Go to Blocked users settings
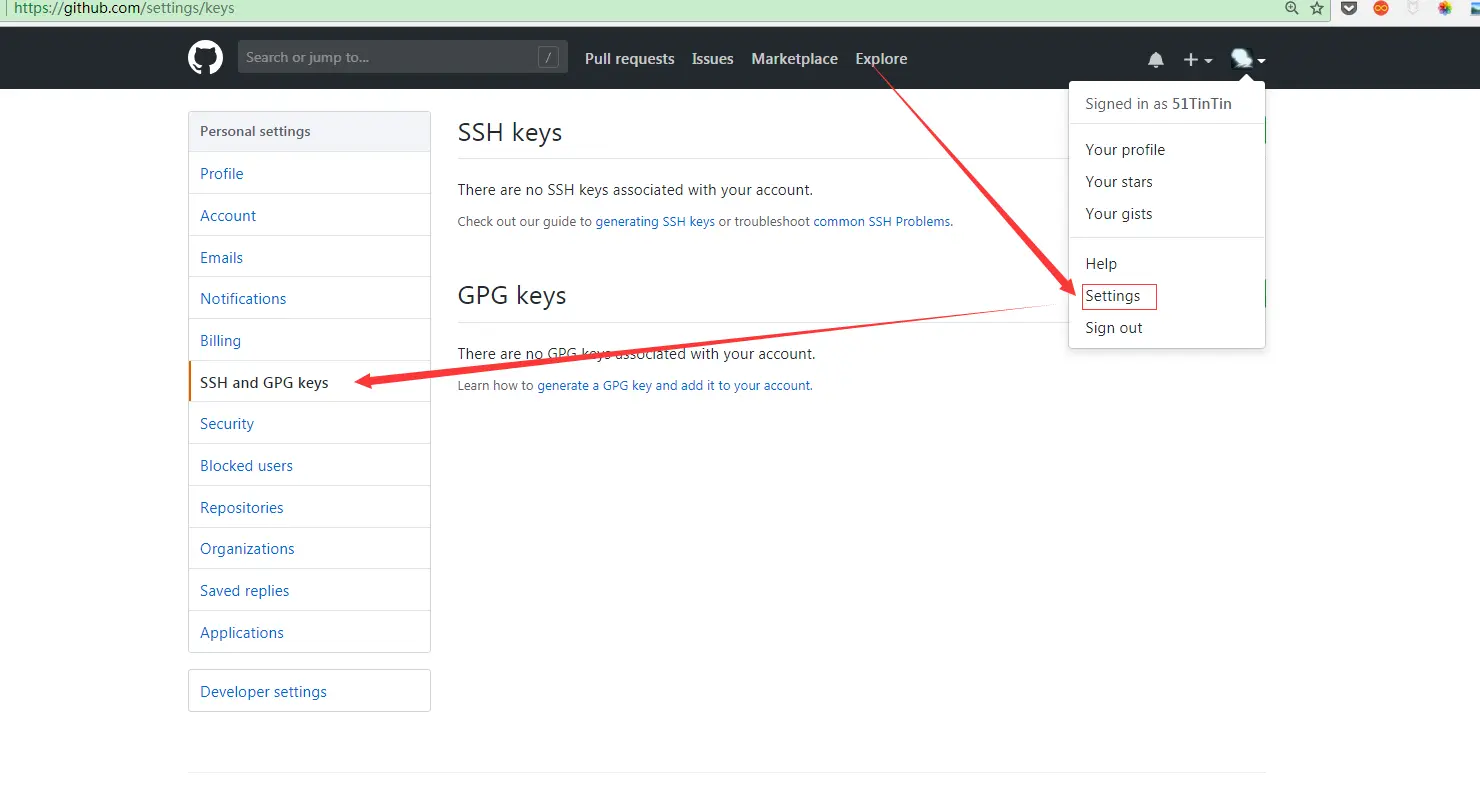The image size is (1480, 794). tap(309, 466)
